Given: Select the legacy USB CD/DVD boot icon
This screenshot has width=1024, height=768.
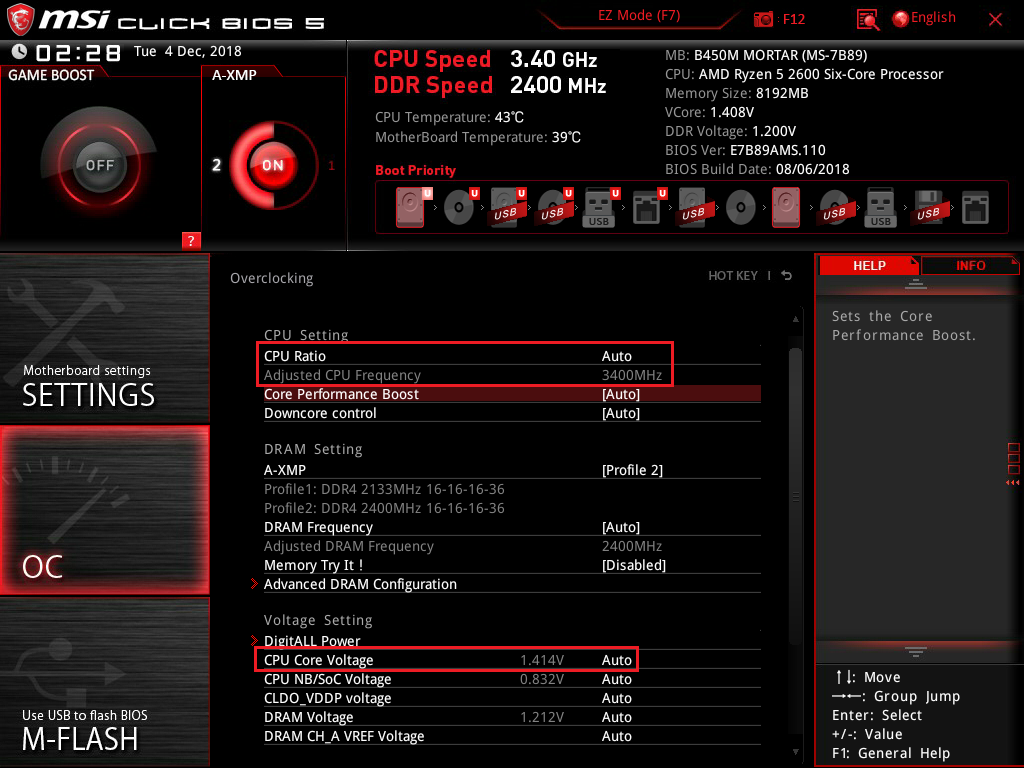Looking at the screenshot, I should [834, 208].
